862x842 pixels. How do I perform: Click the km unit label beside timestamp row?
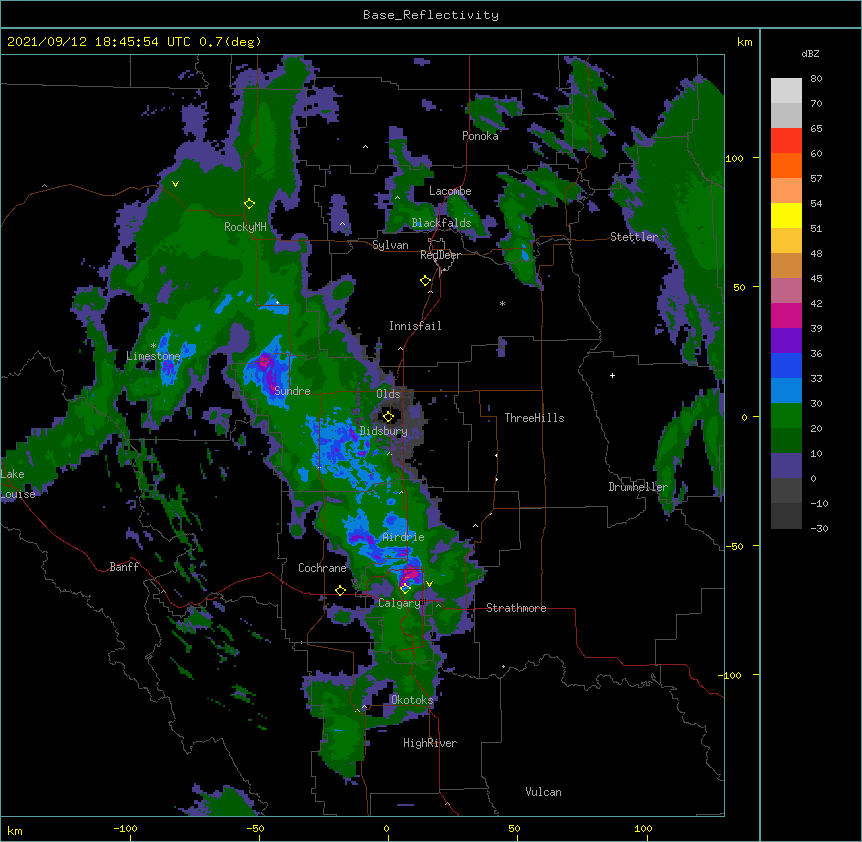pos(744,42)
